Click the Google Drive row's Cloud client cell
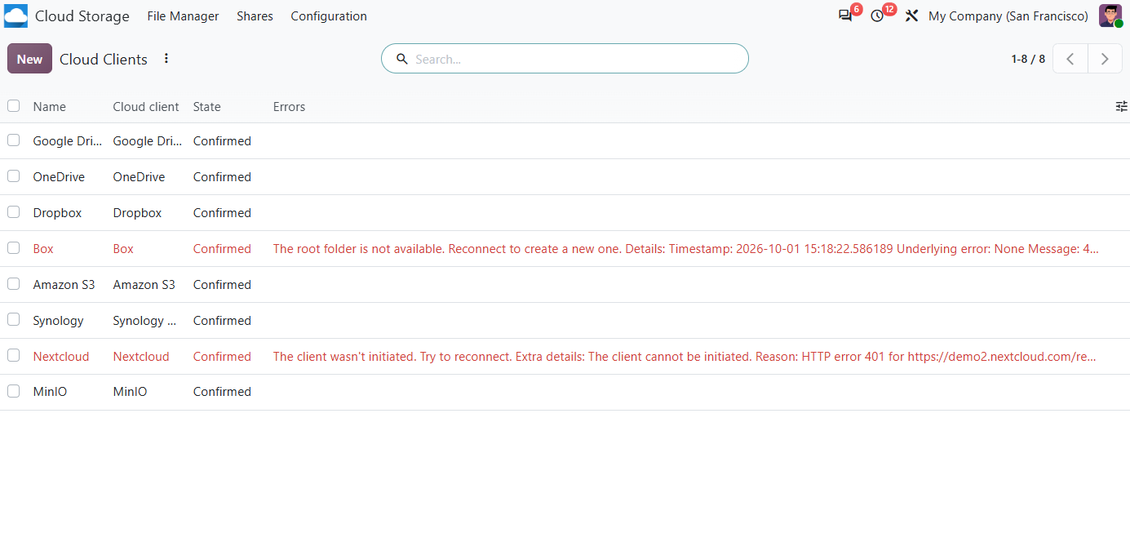This screenshot has width=1130, height=560. pos(147,141)
